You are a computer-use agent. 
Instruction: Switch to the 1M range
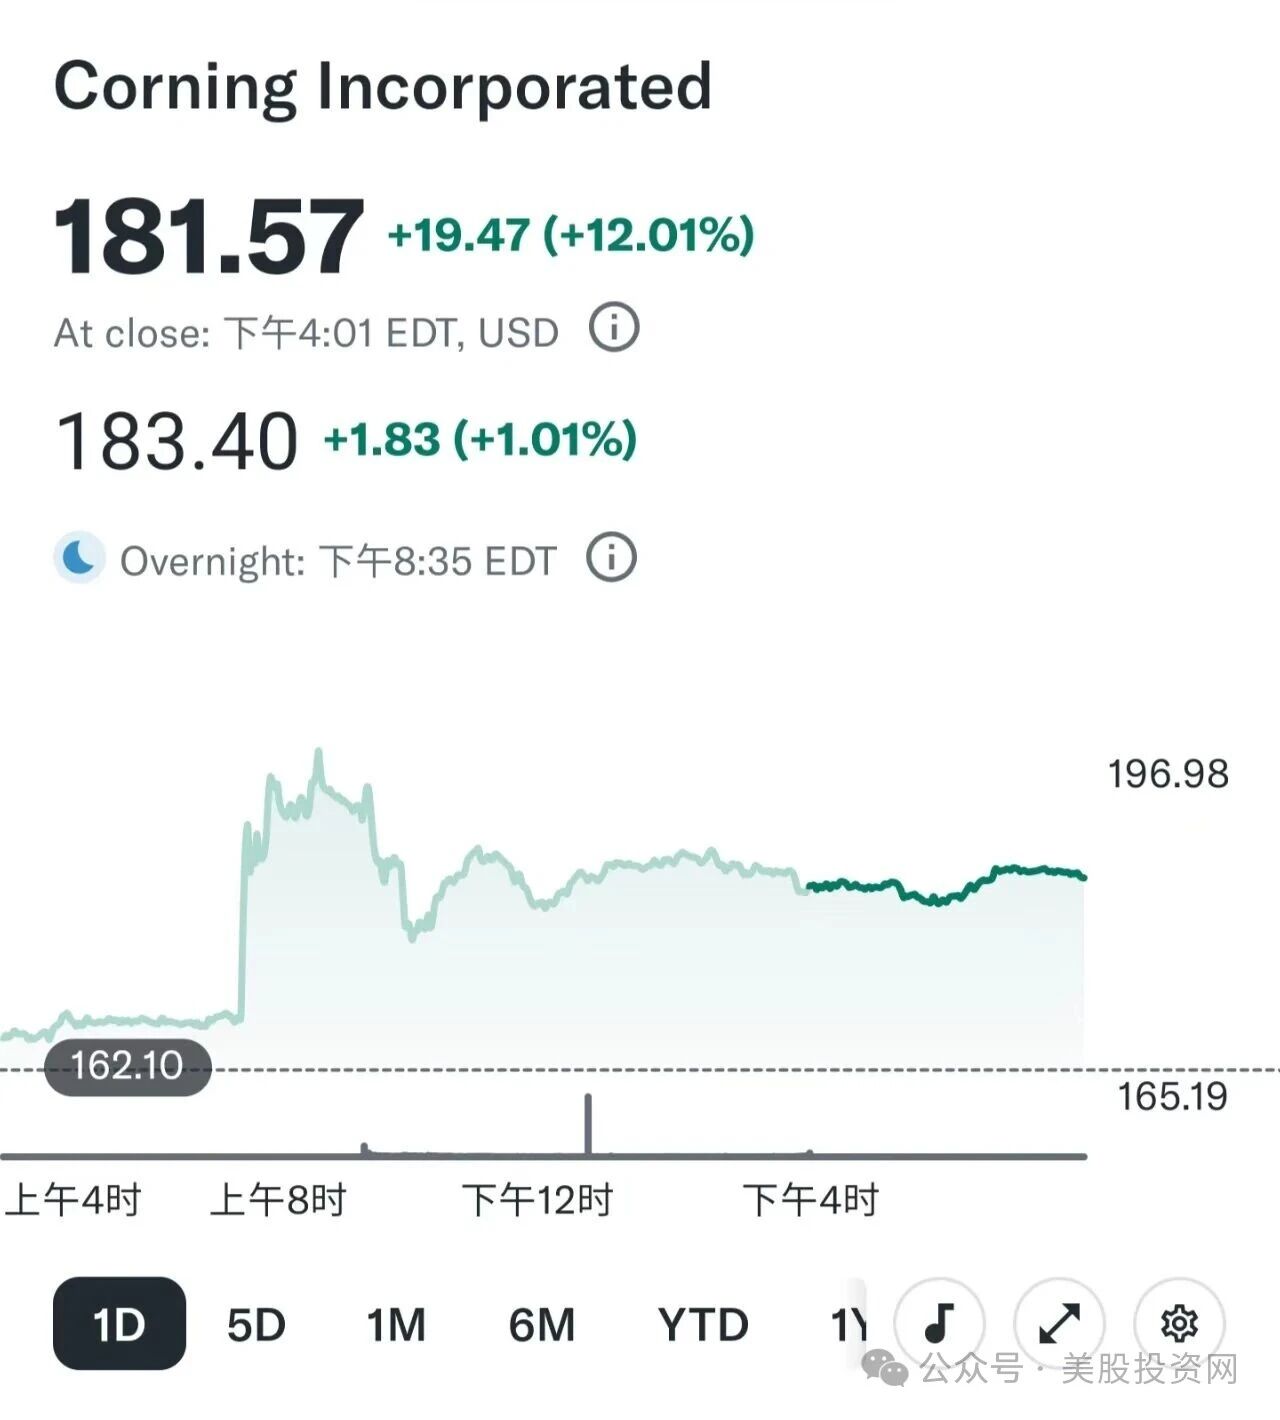tap(396, 1325)
